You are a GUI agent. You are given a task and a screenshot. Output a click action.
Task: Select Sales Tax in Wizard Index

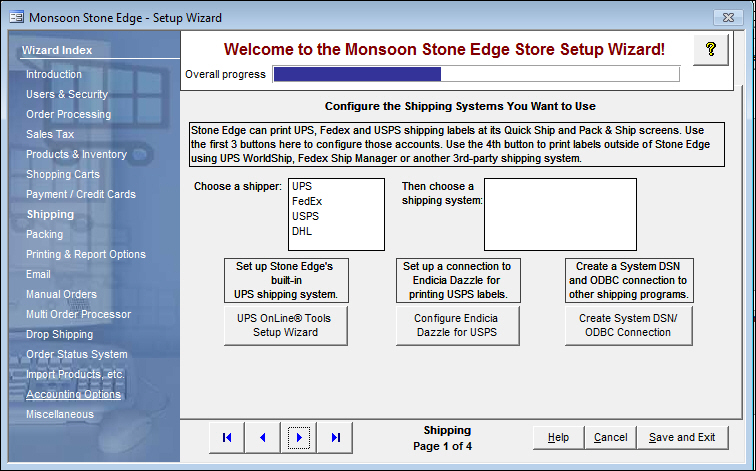coord(50,134)
